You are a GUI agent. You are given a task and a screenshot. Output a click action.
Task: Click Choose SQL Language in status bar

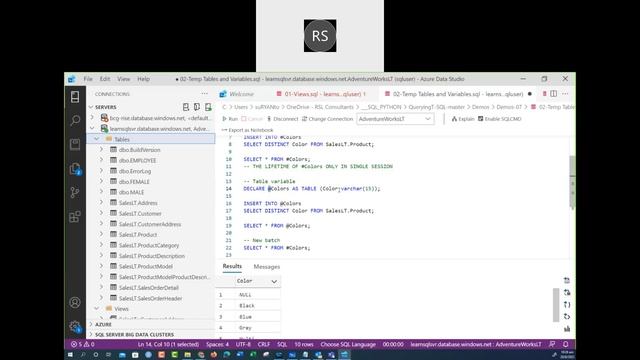348,344
